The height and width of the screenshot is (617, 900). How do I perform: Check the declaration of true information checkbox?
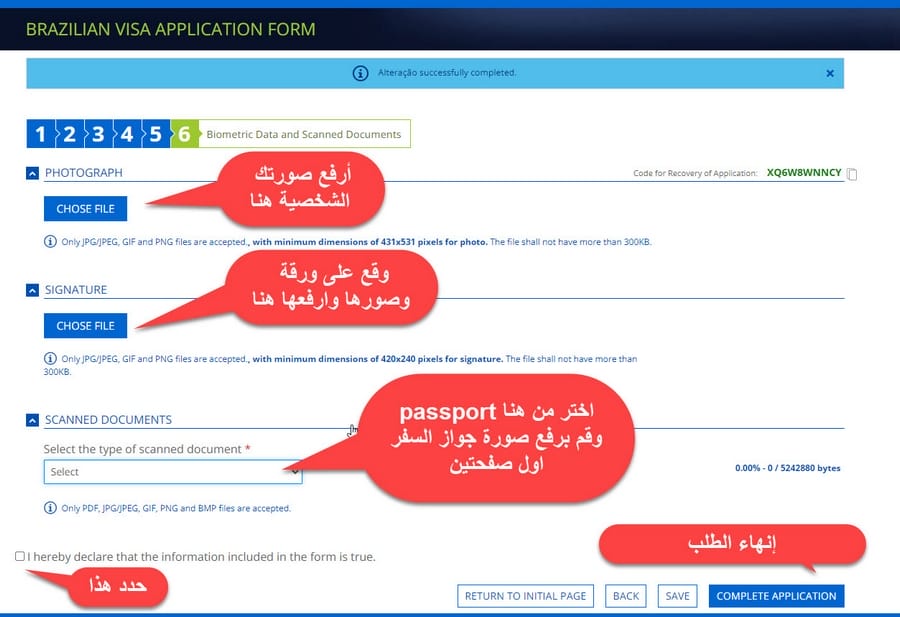coord(20,556)
